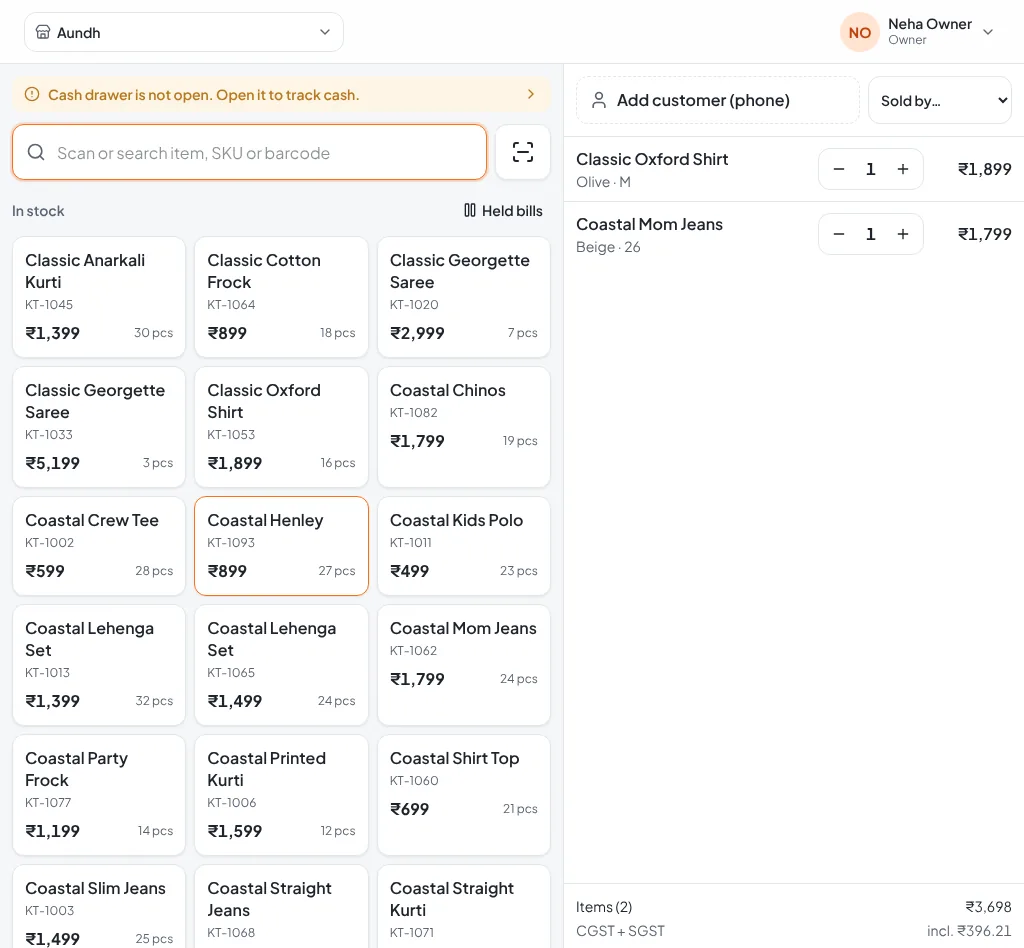1024x948 pixels.
Task: Select the Coastal Straight Kurti card
Action: 464,907
